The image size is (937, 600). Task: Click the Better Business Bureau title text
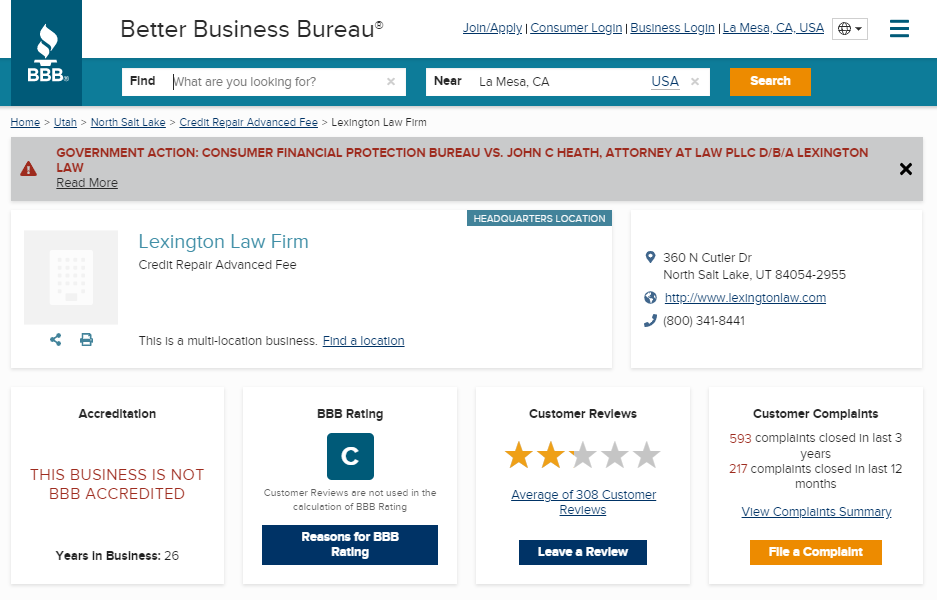coord(252,29)
